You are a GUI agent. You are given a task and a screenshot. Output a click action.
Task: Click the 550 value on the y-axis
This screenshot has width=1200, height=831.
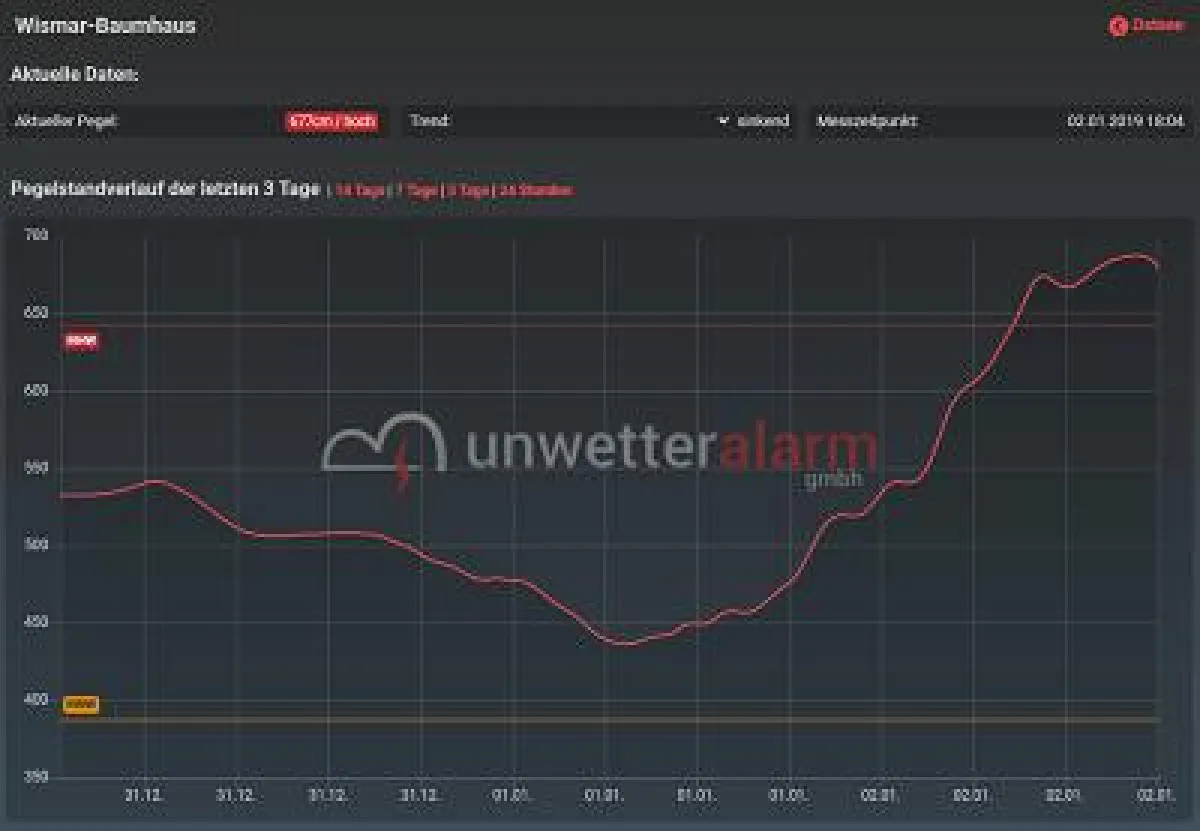coord(36,468)
